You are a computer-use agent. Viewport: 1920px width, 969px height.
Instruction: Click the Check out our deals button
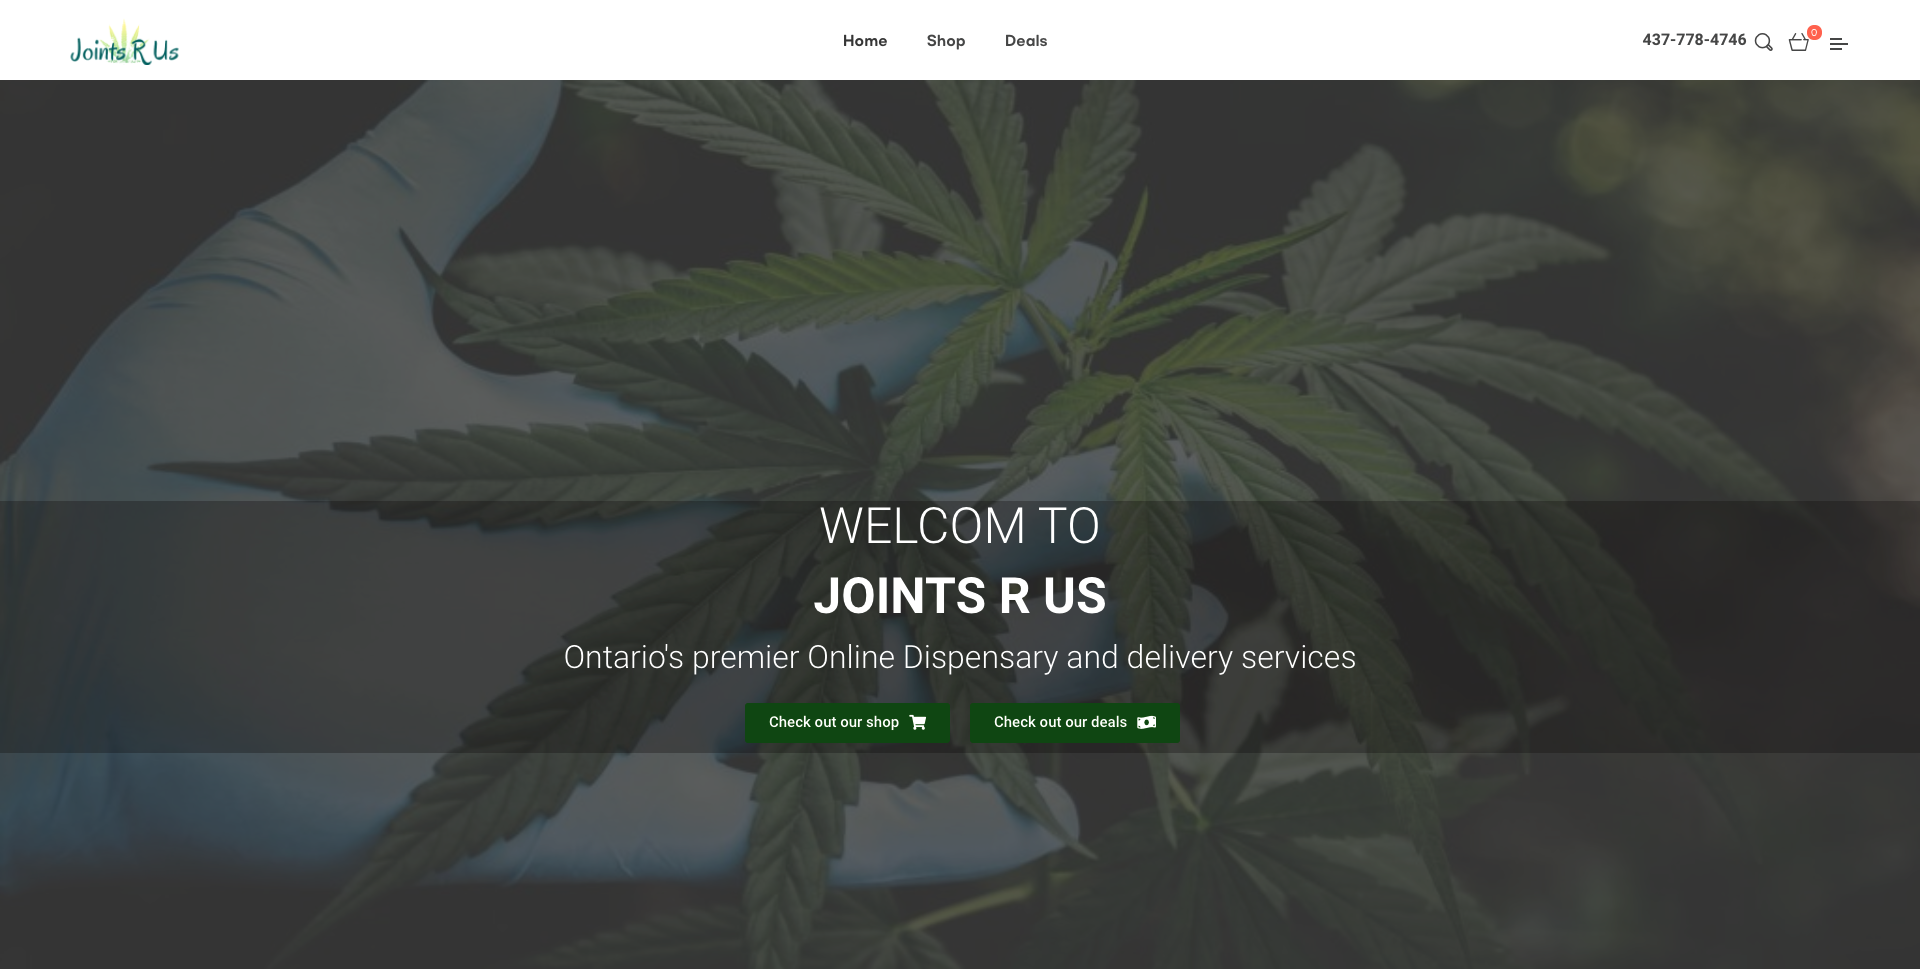click(1075, 723)
